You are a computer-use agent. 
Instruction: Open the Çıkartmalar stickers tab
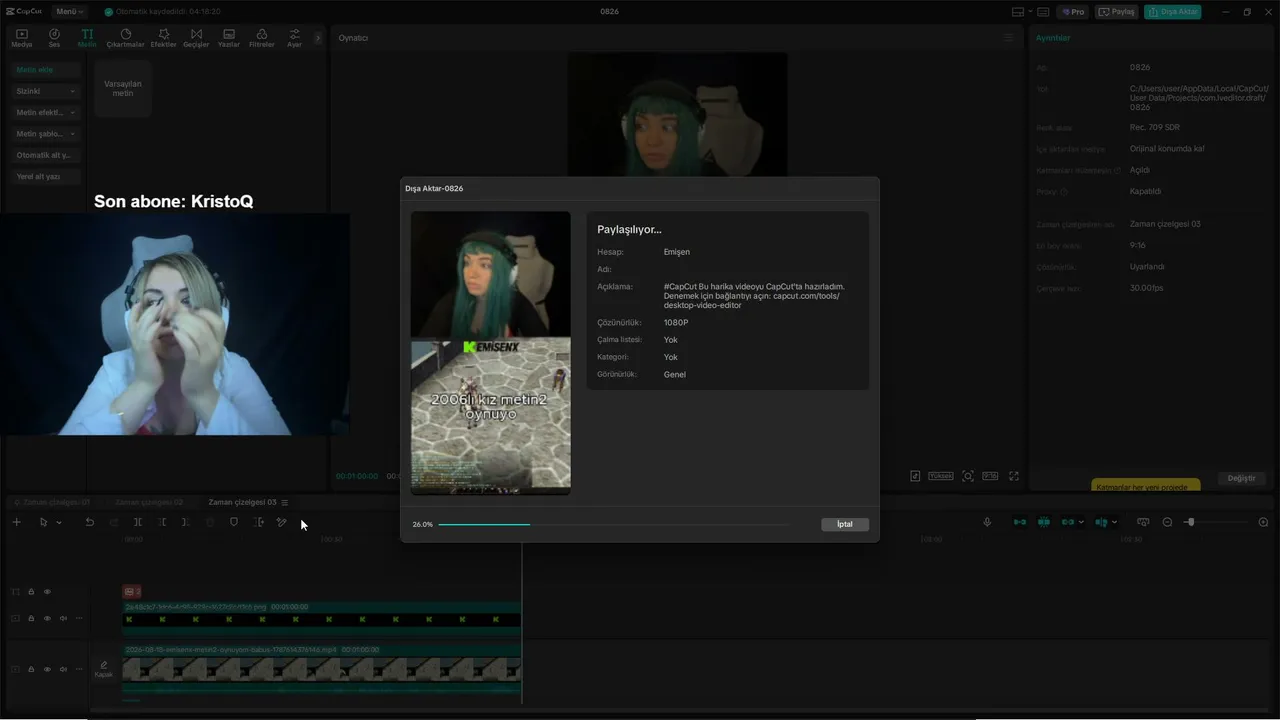(125, 38)
